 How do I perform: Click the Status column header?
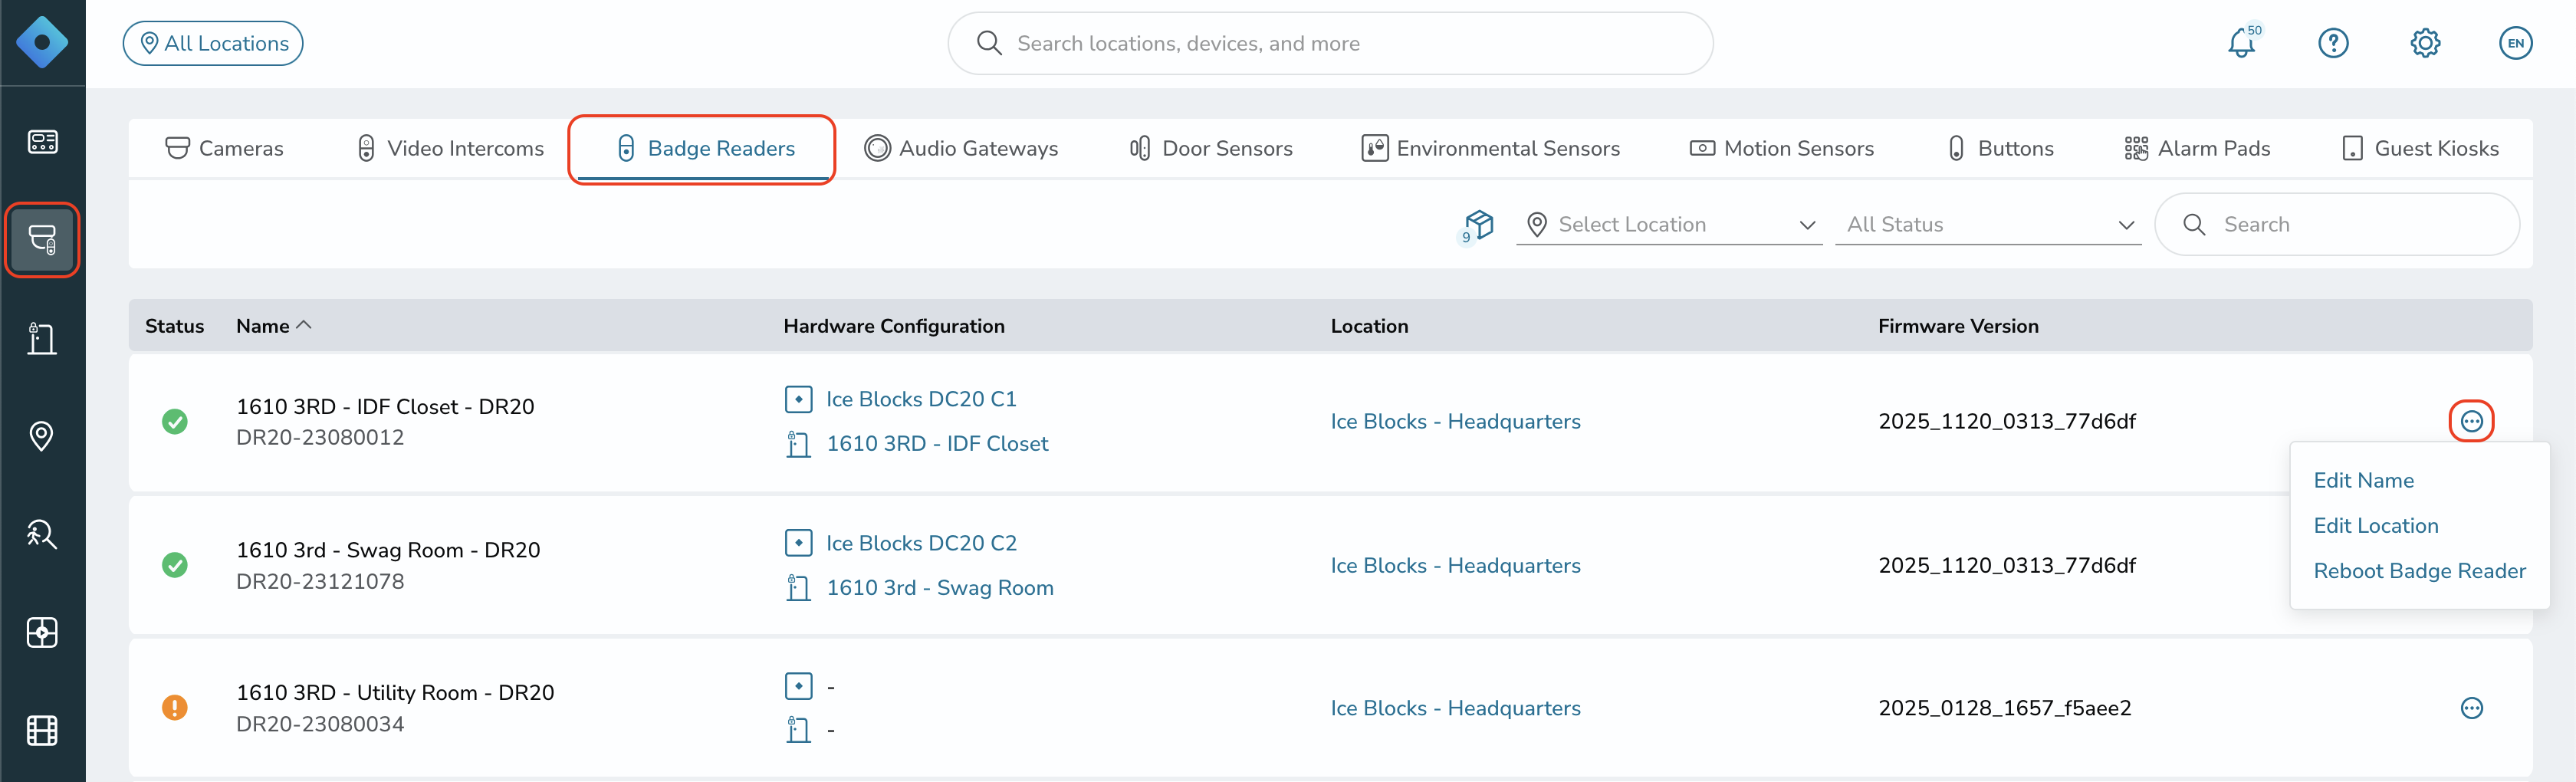(174, 326)
